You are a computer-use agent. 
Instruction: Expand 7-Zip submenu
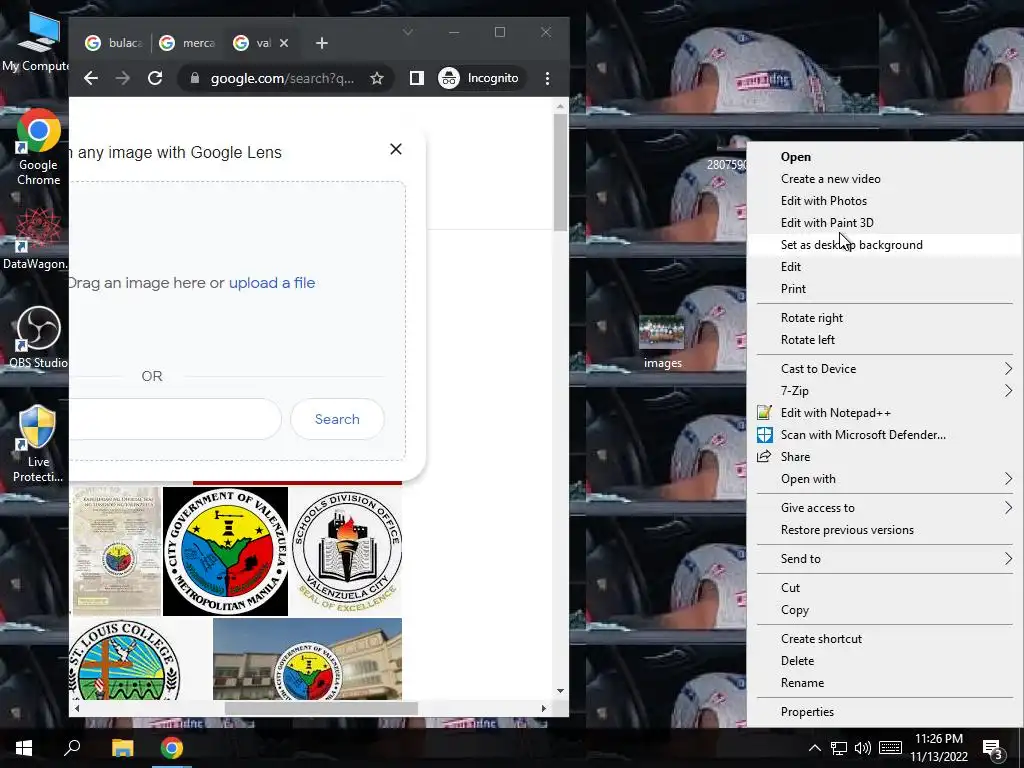point(884,391)
